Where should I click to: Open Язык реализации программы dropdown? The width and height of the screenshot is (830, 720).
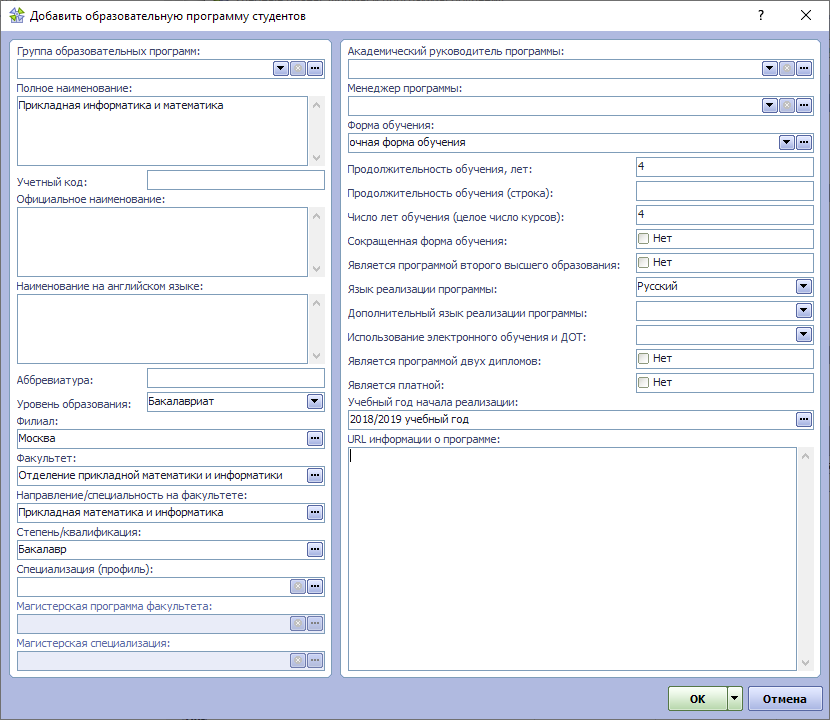[x=804, y=286]
